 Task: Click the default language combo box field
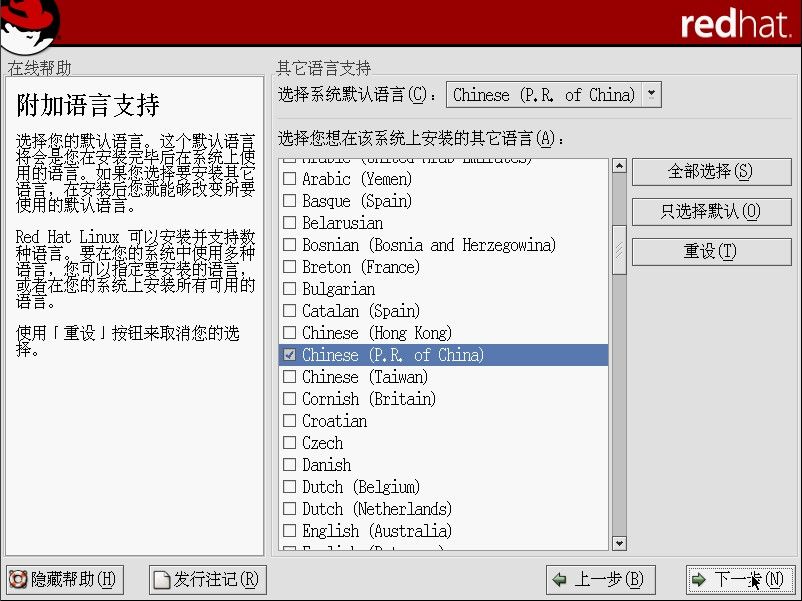[553, 95]
